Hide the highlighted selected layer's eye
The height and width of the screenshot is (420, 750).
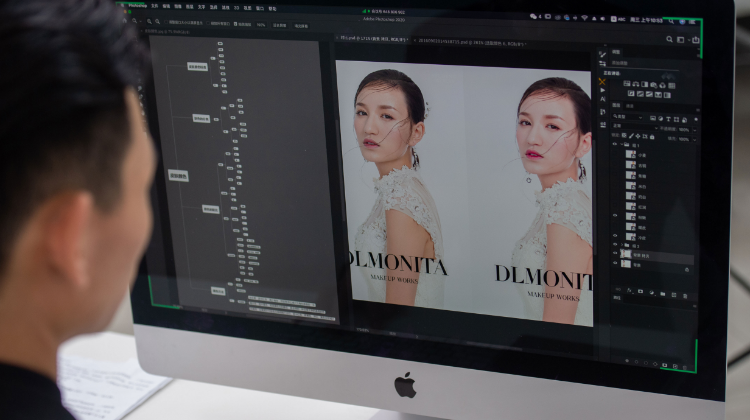tap(615, 253)
